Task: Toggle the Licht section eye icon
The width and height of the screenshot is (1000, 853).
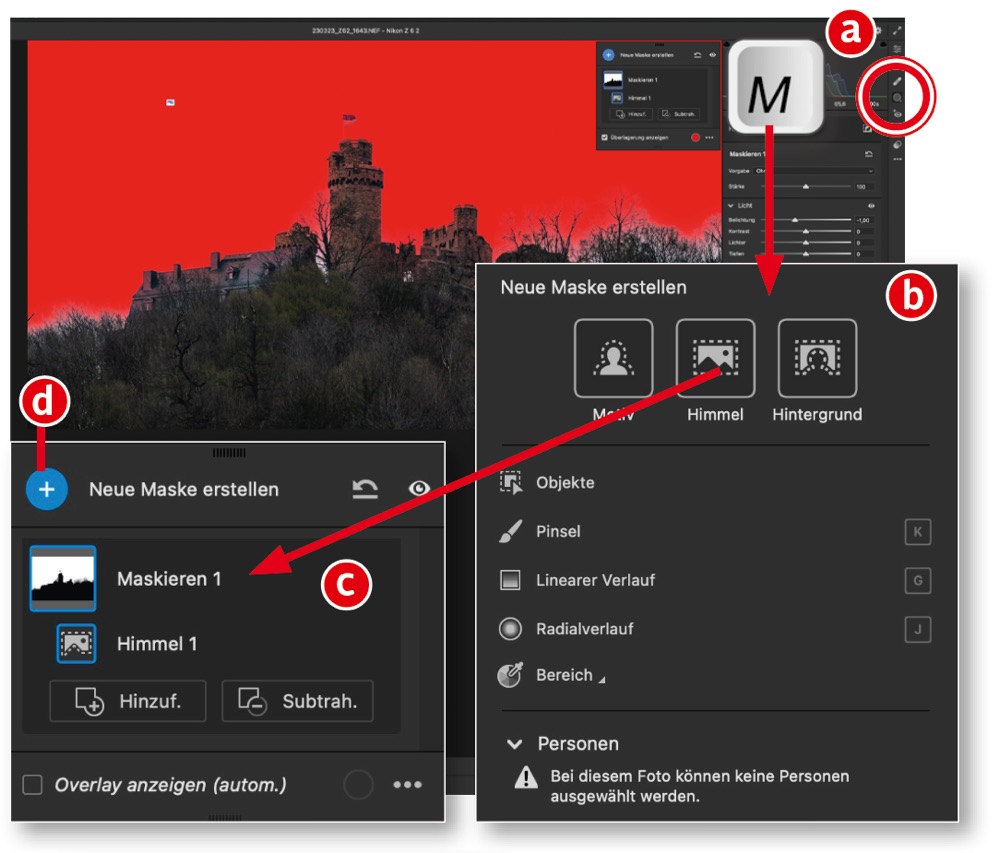Action: (871, 205)
